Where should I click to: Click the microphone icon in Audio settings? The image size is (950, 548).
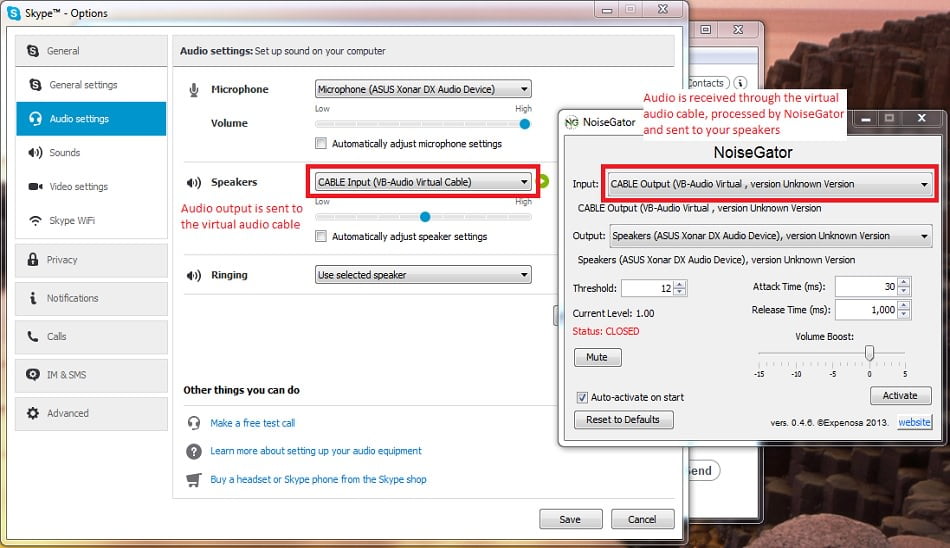pyautogui.click(x=194, y=90)
